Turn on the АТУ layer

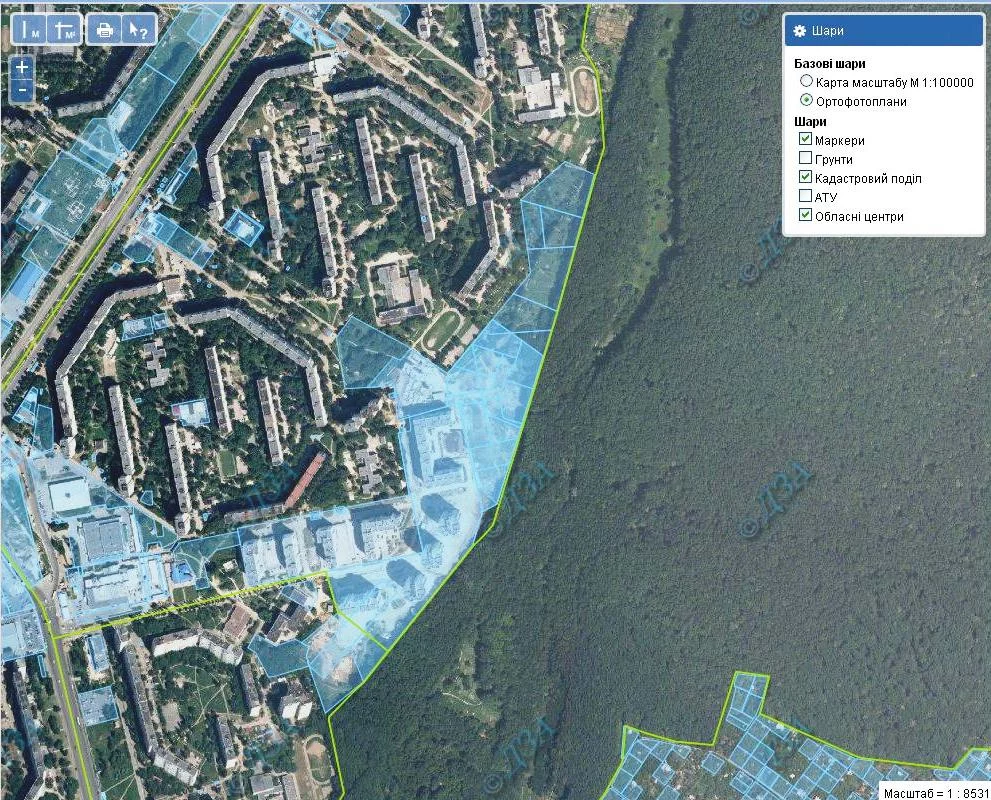[805, 196]
